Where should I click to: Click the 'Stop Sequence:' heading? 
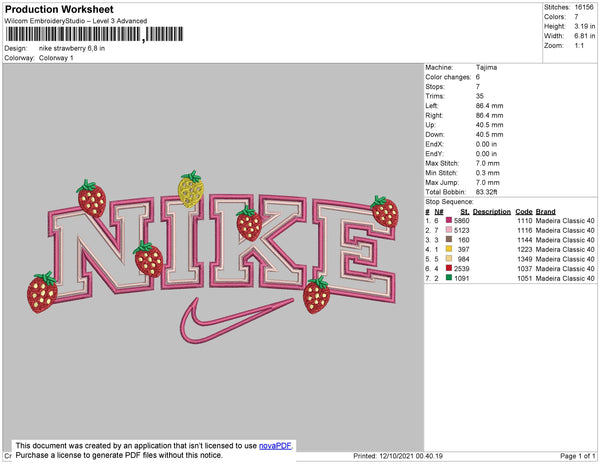(x=449, y=202)
